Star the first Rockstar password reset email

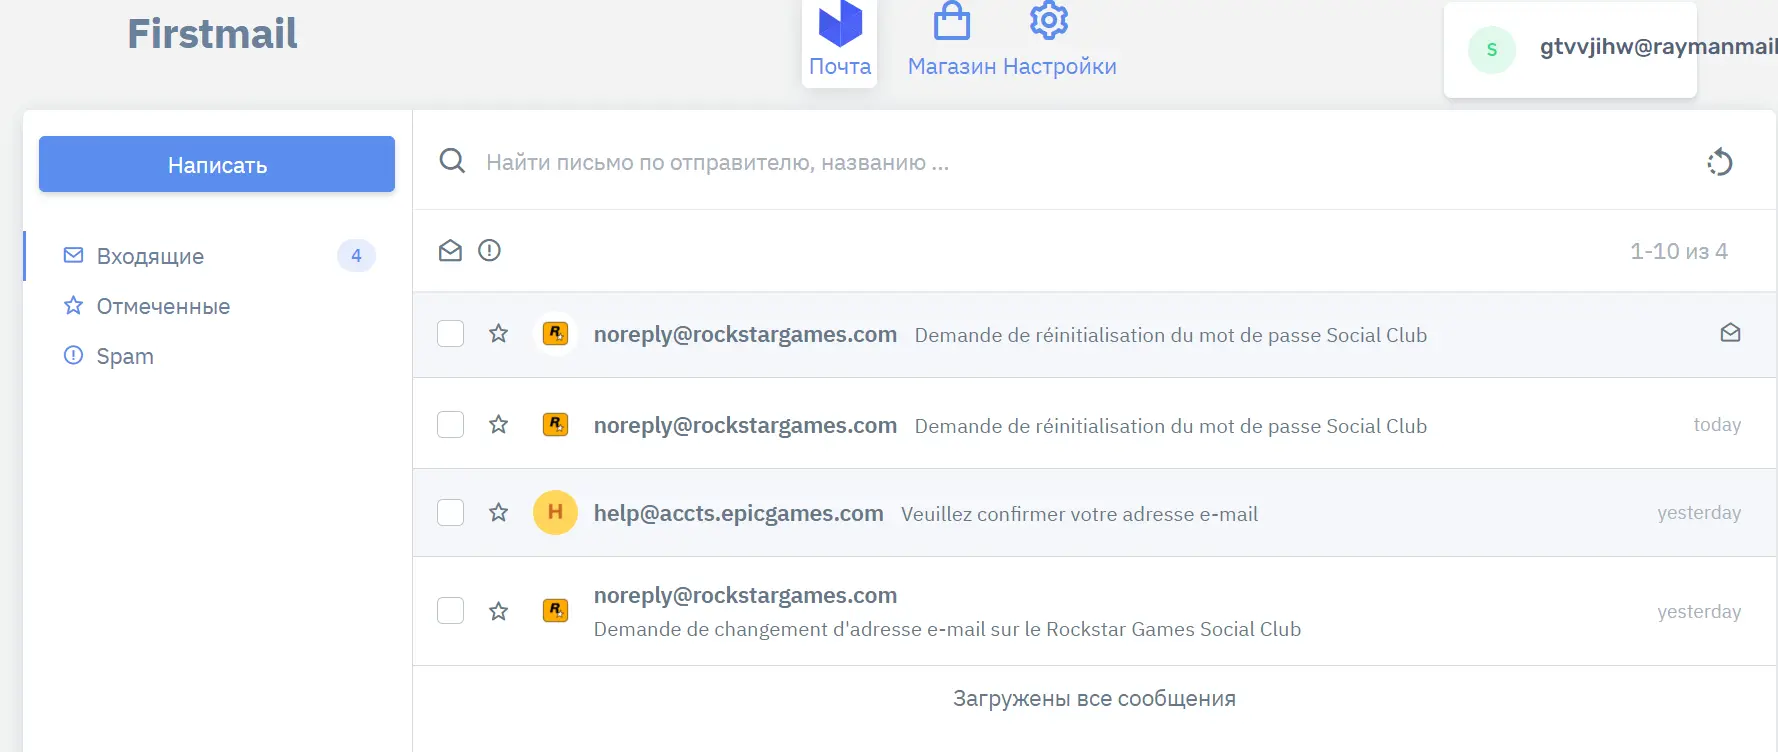click(498, 334)
